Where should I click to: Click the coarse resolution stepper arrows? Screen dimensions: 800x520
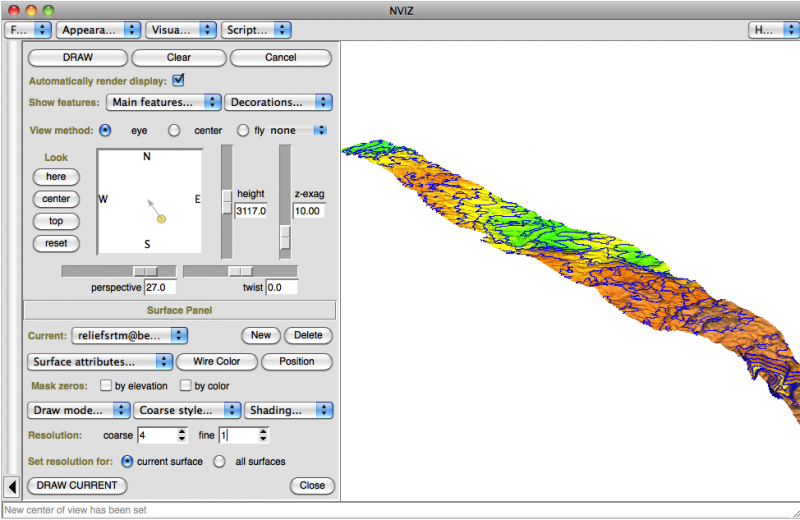(181, 435)
